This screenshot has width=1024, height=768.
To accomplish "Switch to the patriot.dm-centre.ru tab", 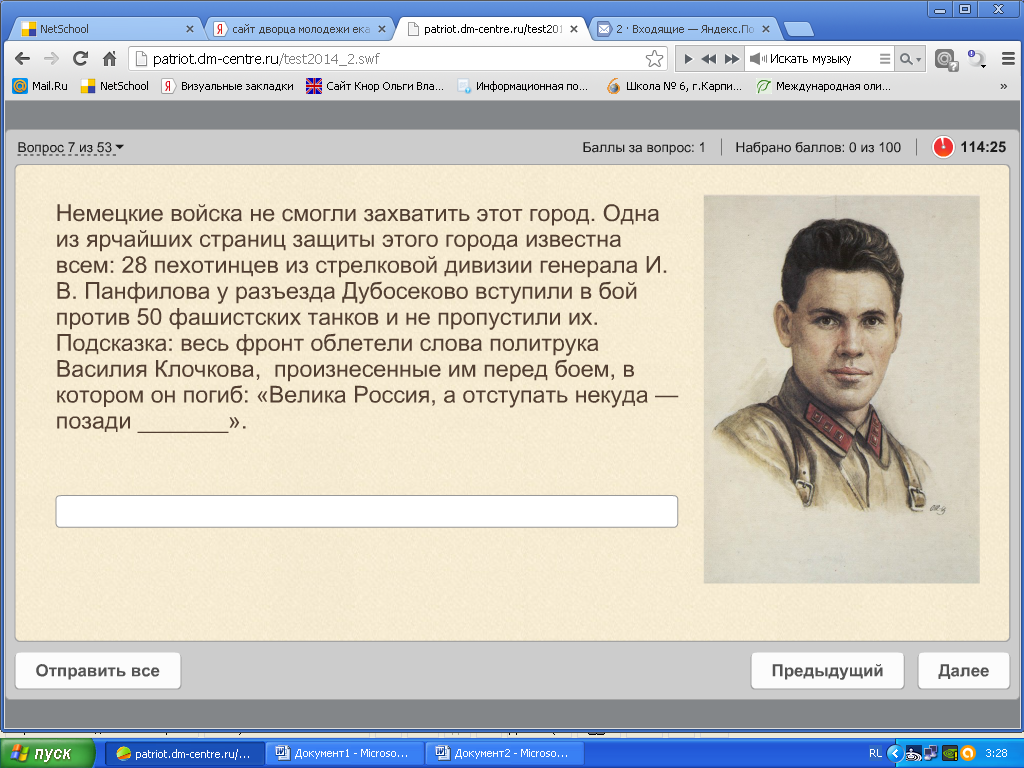I will tap(493, 29).
